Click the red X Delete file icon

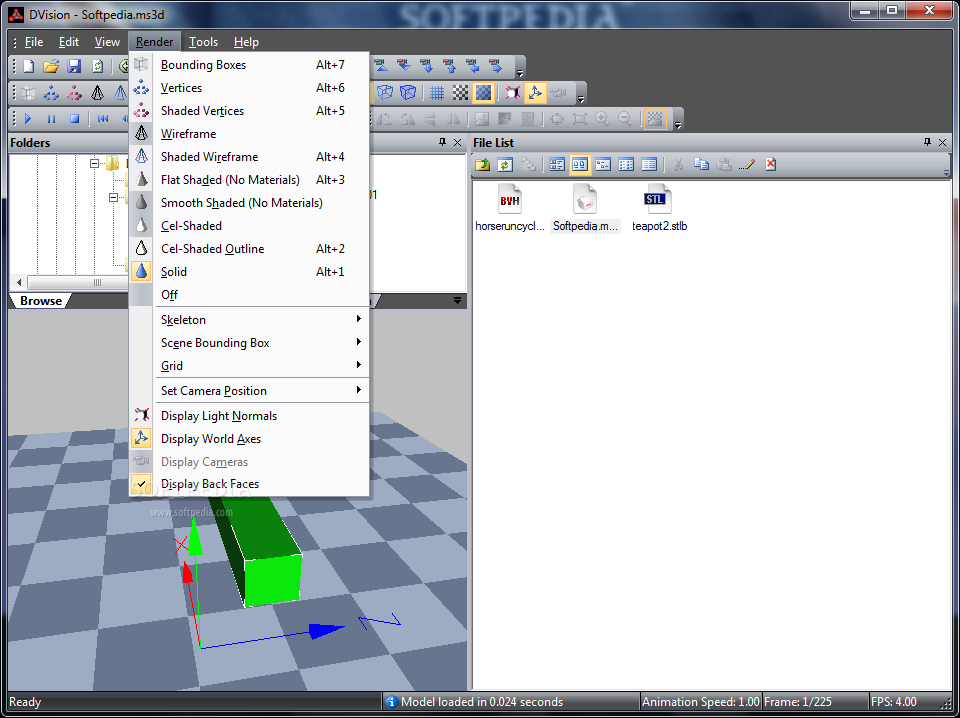tap(770, 165)
